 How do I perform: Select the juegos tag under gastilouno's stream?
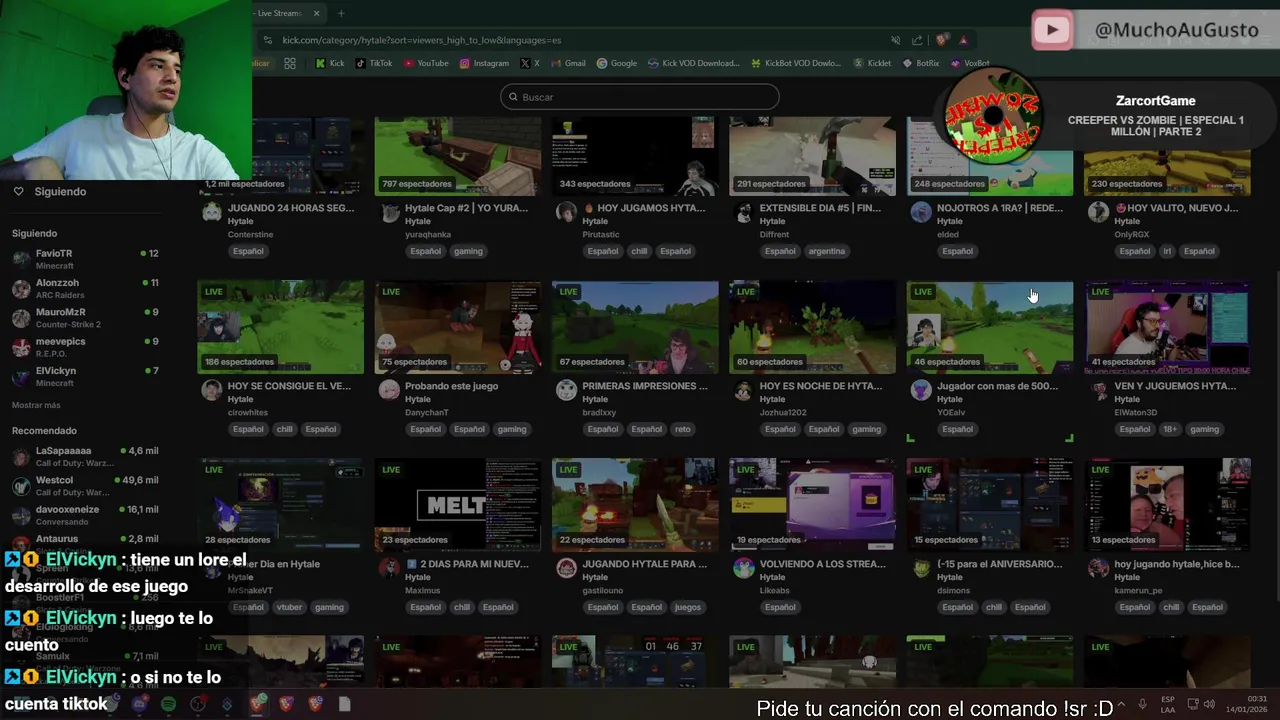[688, 607]
